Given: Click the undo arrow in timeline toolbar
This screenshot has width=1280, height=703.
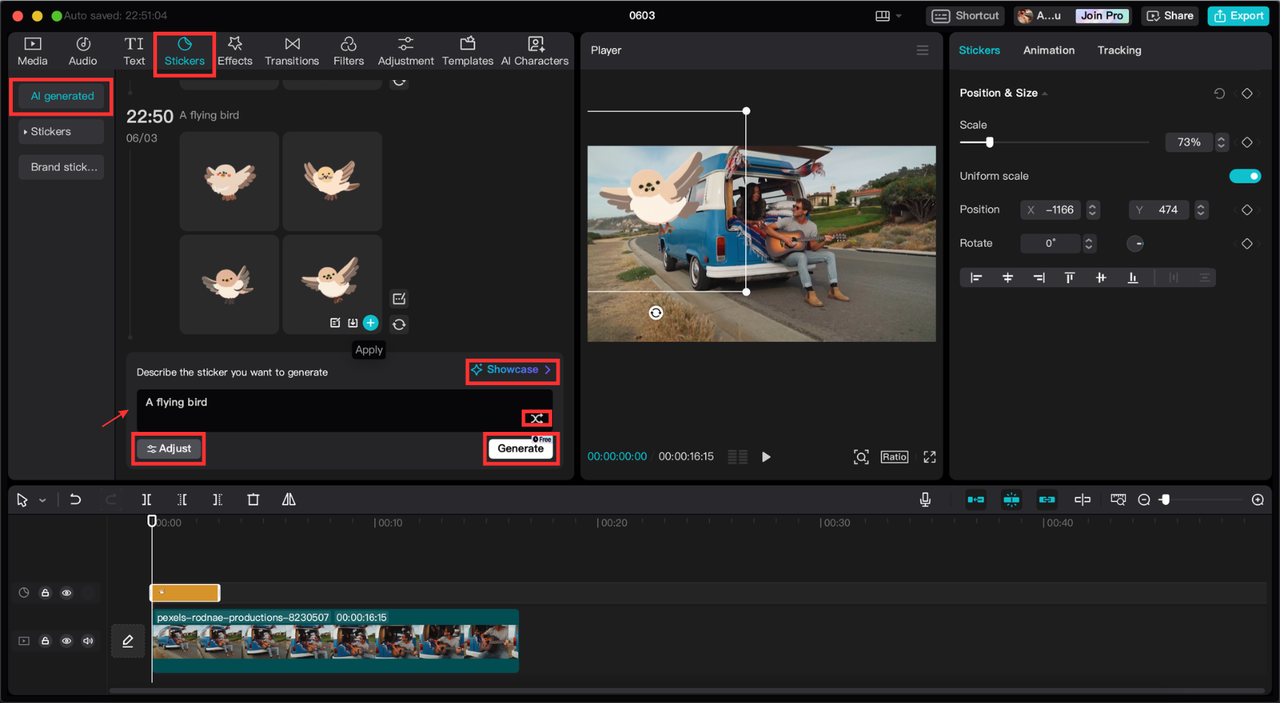Looking at the screenshot, I should pyautogui.click(x=75, y=499).
